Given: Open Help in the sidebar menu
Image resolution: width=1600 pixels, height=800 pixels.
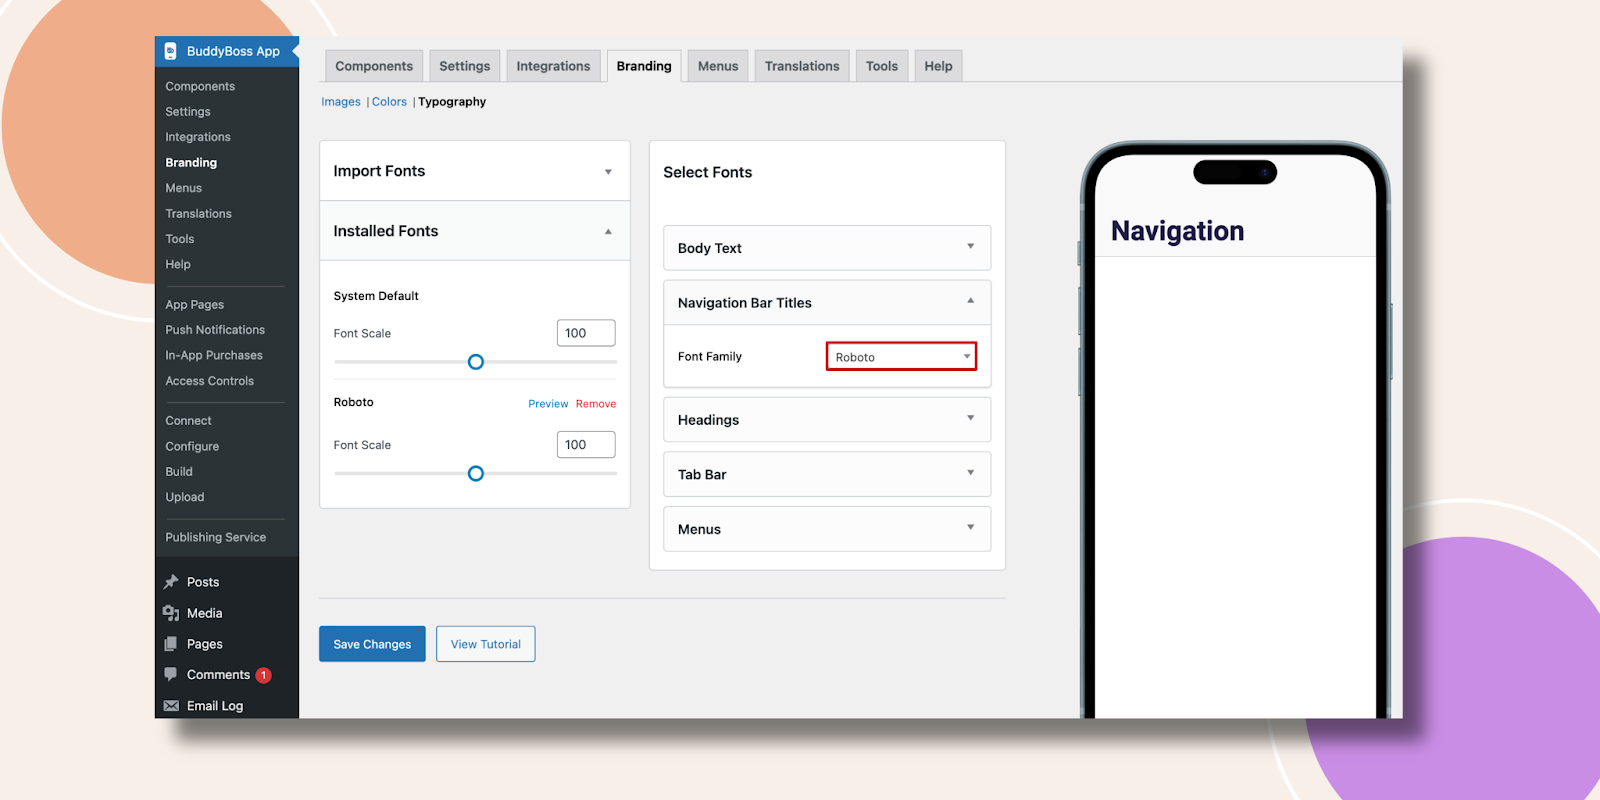Looking at the screenshot, I should [178, 265].
